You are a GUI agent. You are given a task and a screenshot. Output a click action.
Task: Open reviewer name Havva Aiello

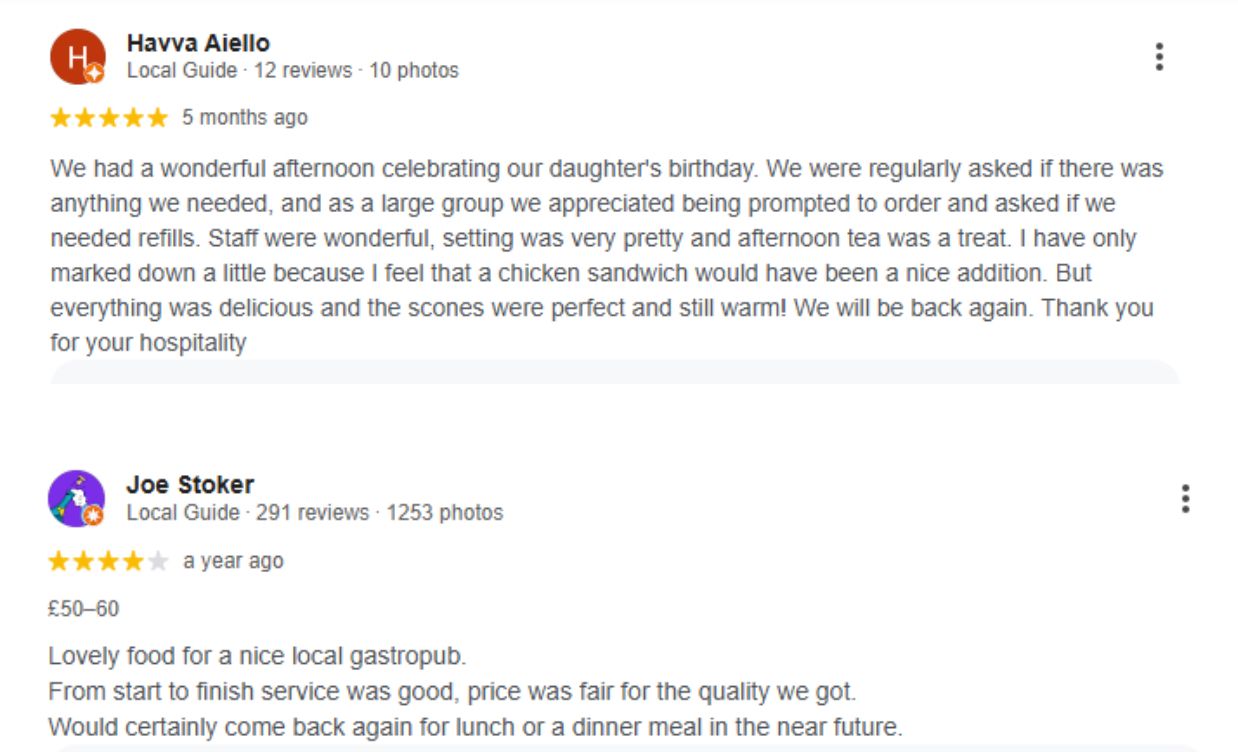pyautogui.click(x=198, y=43)
